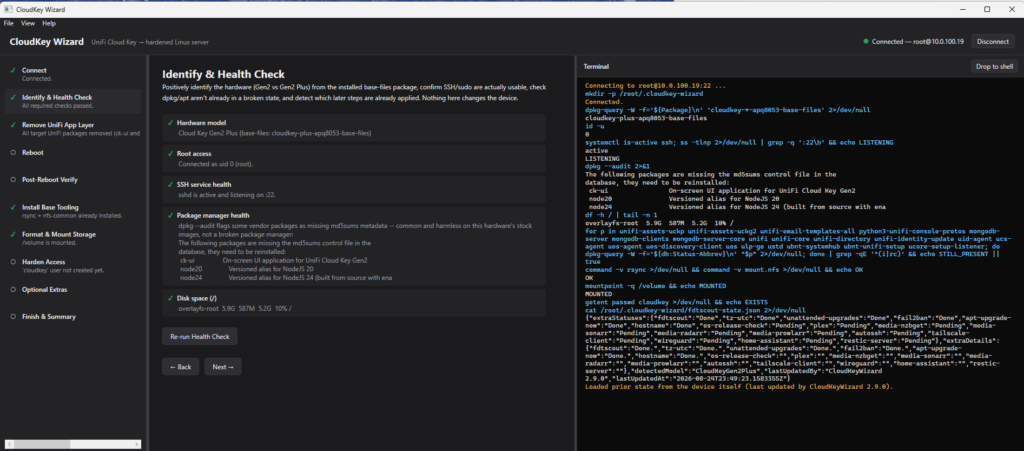The height and width of the screenshot is (451, 1024).
Task: Open the View menu
Action: tap(28, 23)
